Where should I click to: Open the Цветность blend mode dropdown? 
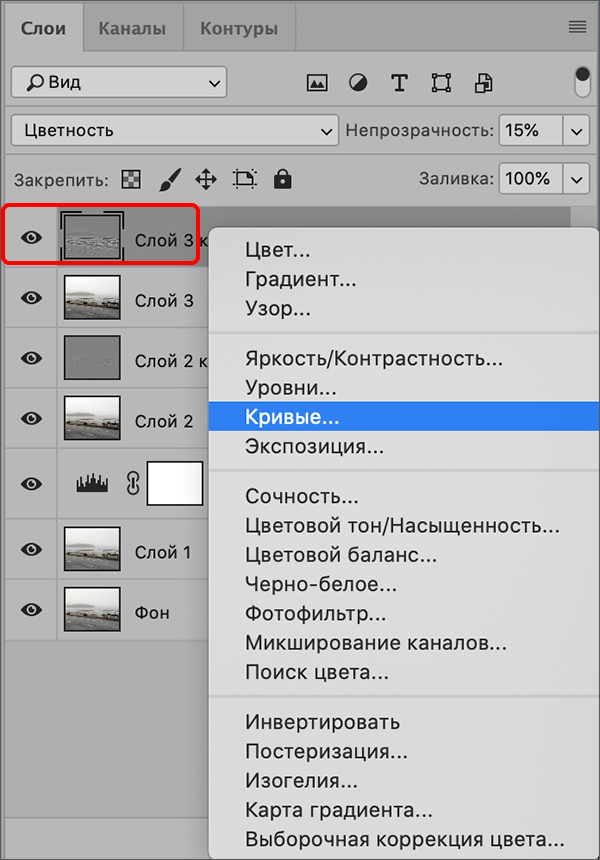coord(175,130)
